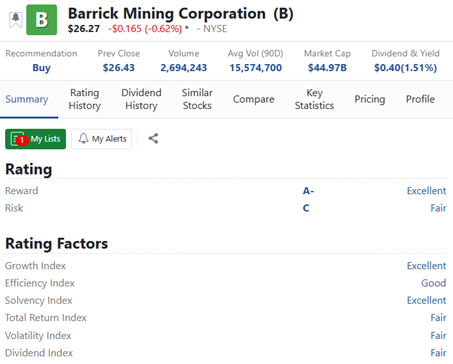The height and width of the screenshot is (364, 453).
Task: Click the Solvency Index label
Action: [x=39, y=301]
